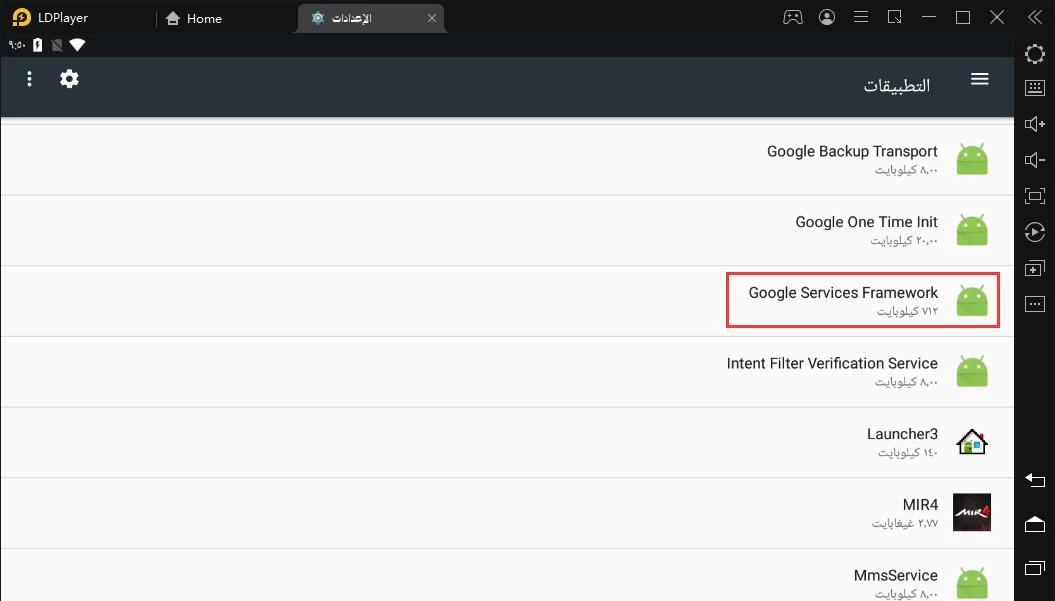Image resolution: width=1055 pixels, height=601 pixels.
Task: Open the LDPlayer hamburger menu in title bar
Action: pos(861,17)
